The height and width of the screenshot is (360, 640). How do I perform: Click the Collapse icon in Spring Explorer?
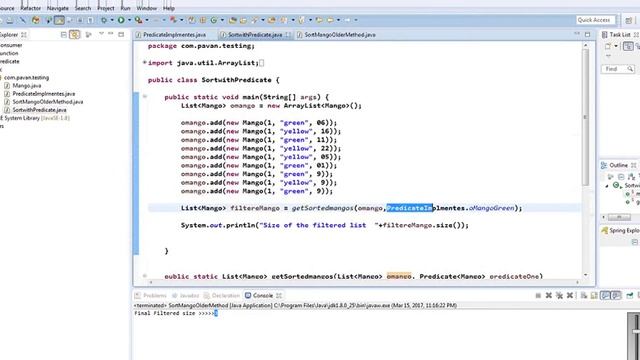point(635,242)
